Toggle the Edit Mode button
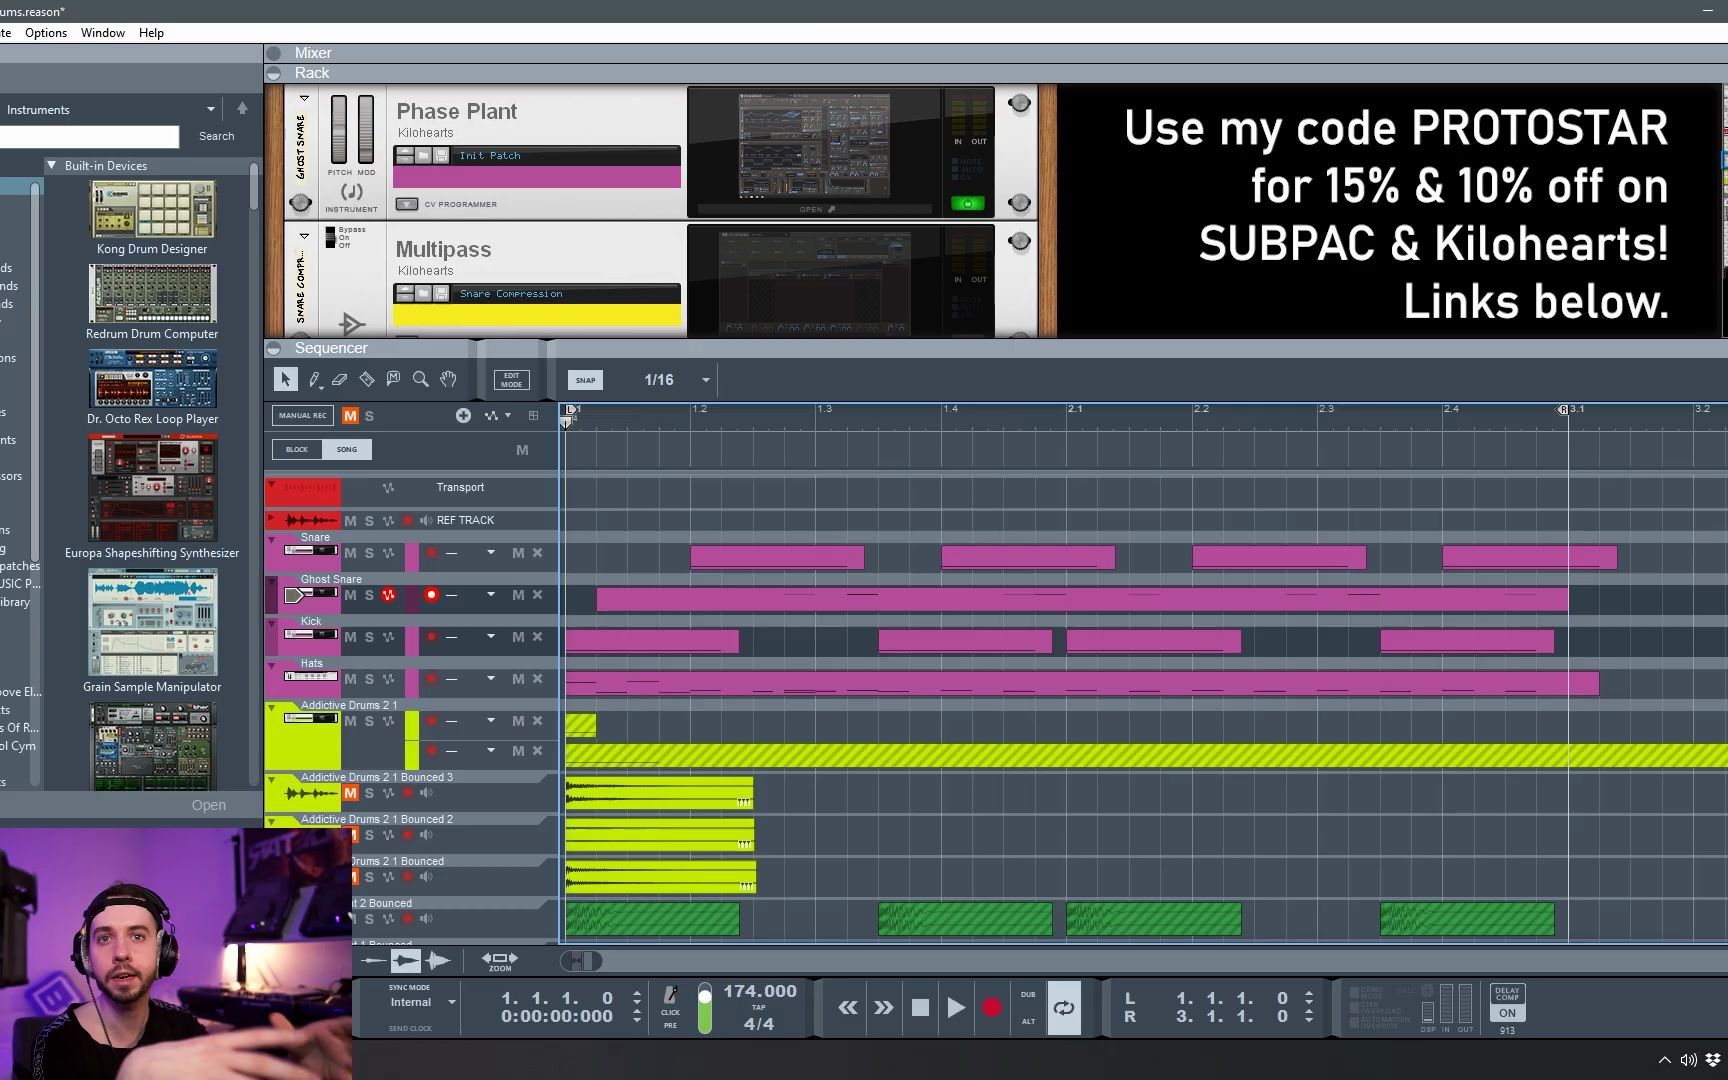The image size is (1728, 1080). click(x=511, y=380)
